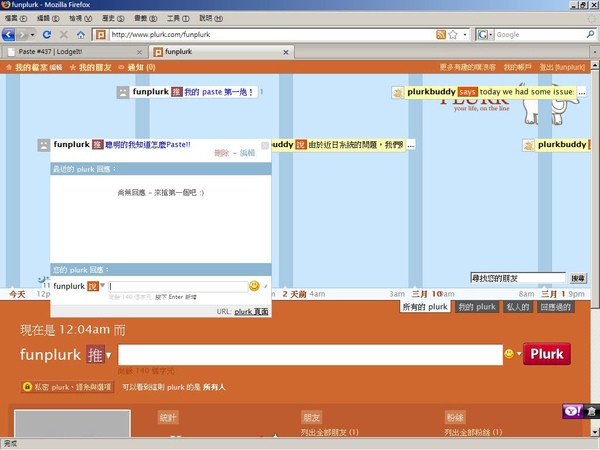This screenshot has width=600, height=450.
Task: Click the 尋找您的朋友 friend search field
Action: pyautogui.click(x=518, y=278)
